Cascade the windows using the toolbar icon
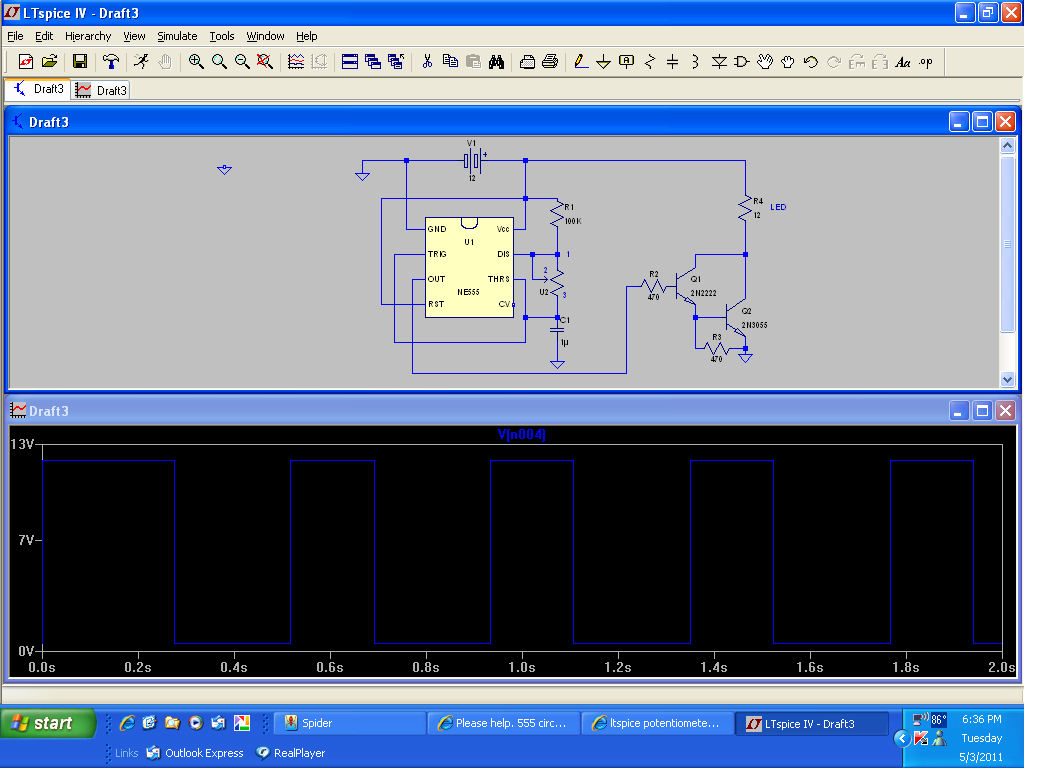The height and width of the screenshot is (770, 1042). (373, 62)
